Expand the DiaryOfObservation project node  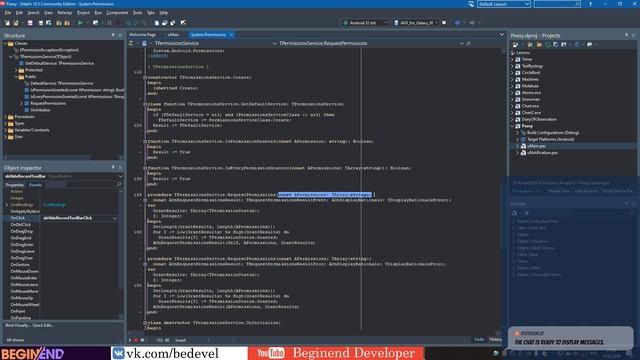[x=513, y=120]
